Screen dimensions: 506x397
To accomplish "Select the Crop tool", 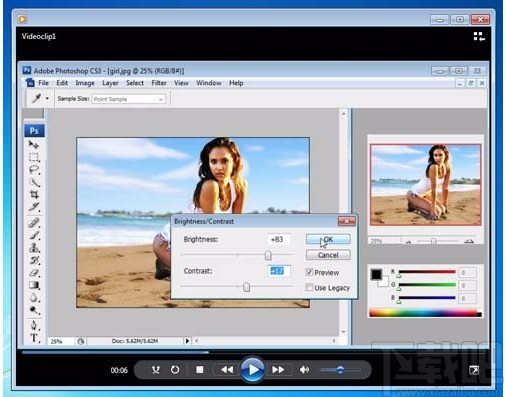I will [x=34, y=194].
